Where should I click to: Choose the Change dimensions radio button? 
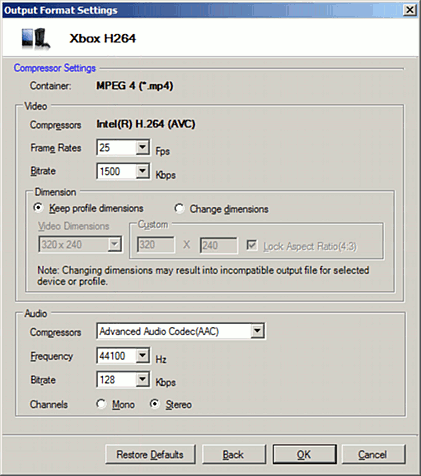(179, 209)
